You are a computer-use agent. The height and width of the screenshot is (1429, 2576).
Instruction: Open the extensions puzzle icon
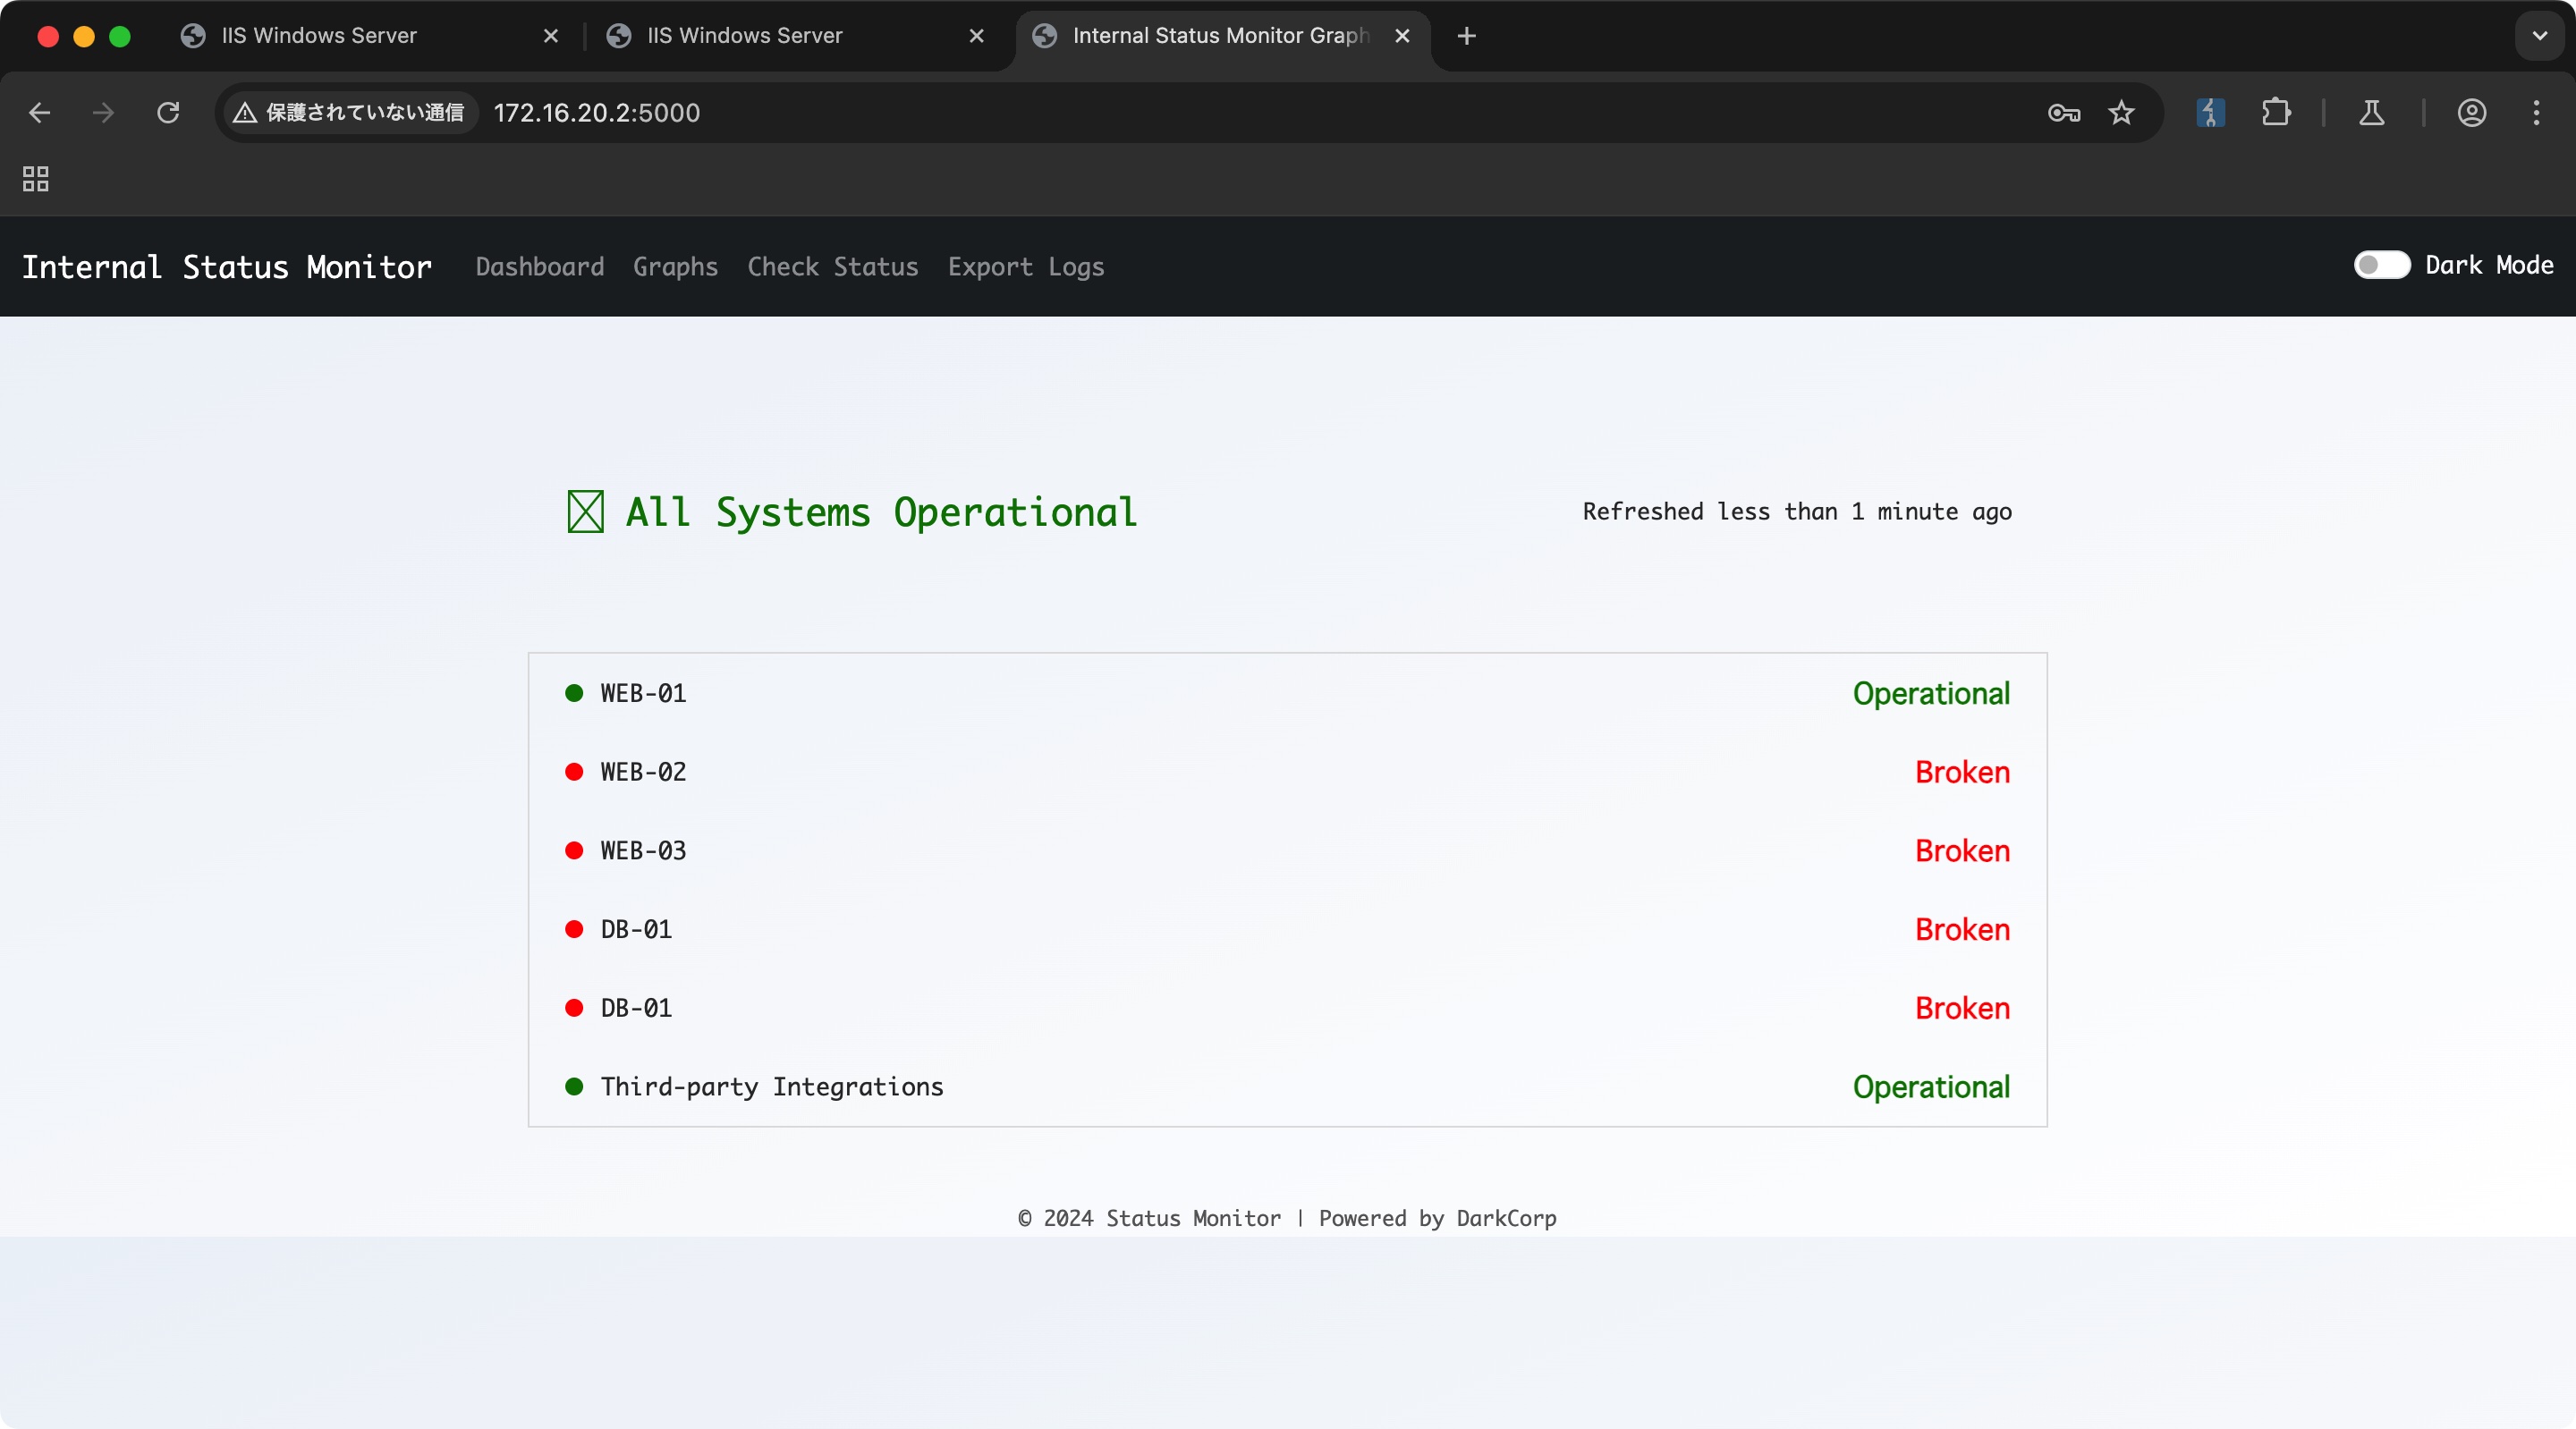point(2276,113)
